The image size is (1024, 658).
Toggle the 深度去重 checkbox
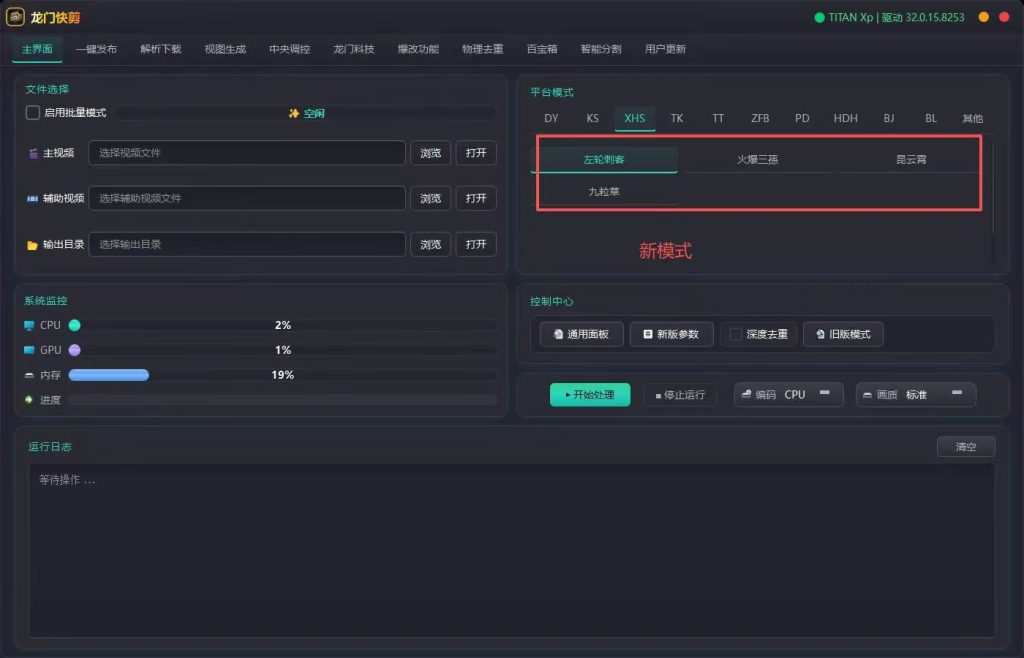[735, 334]
